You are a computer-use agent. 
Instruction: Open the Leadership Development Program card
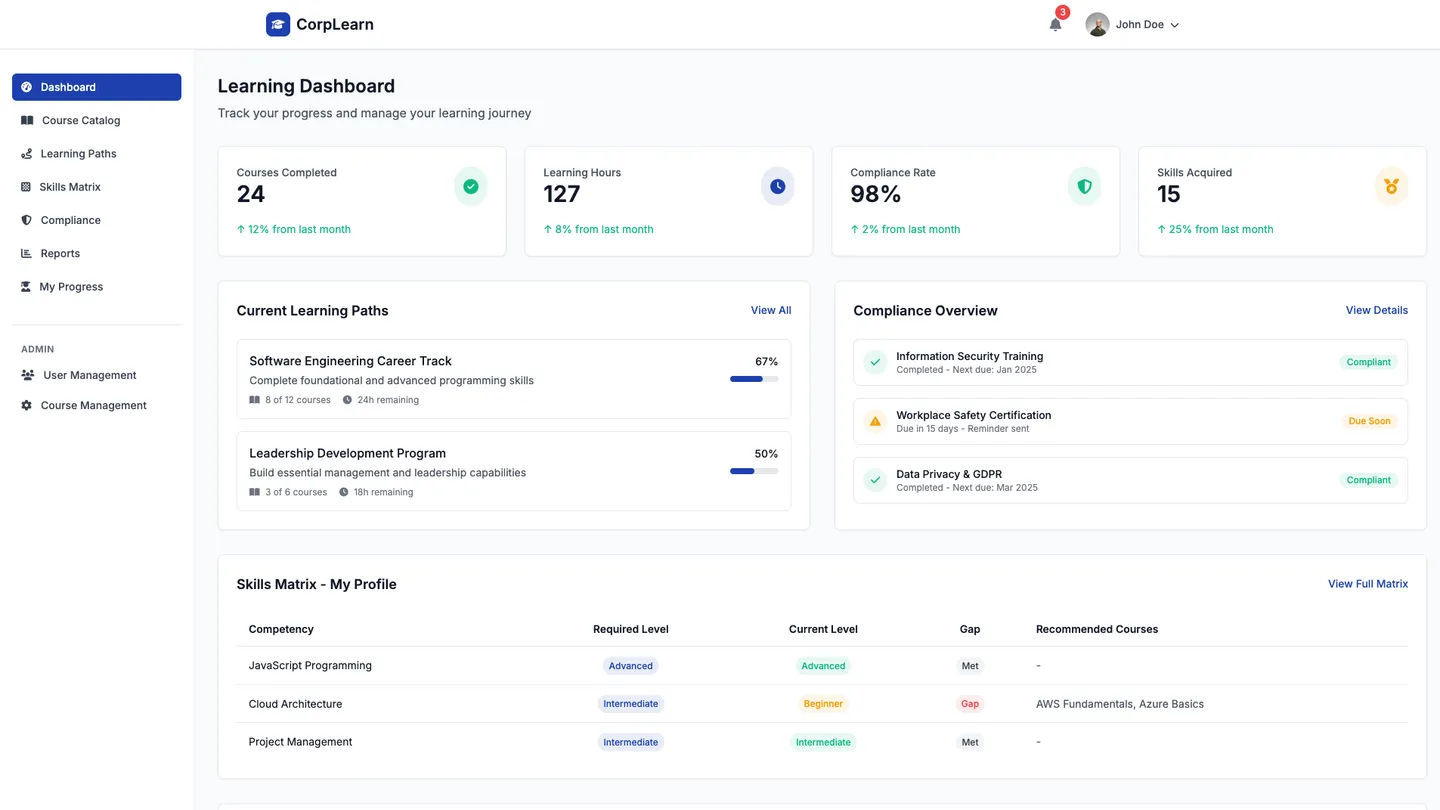514,471
